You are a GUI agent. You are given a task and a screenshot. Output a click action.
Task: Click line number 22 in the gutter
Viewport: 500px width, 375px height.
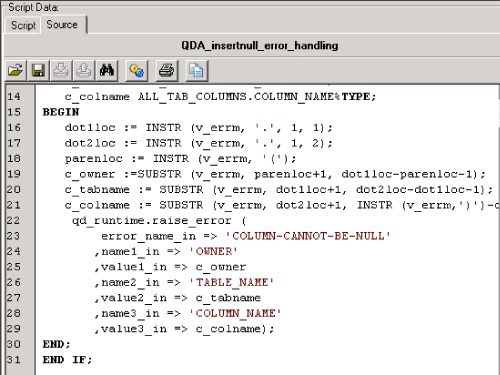pos(13,220)
